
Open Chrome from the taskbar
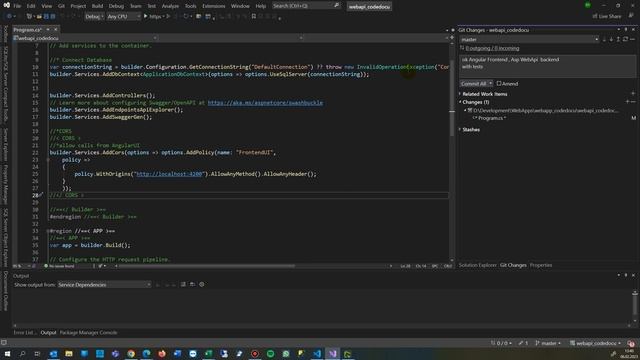pyautogui.click(x=131, y=353)
